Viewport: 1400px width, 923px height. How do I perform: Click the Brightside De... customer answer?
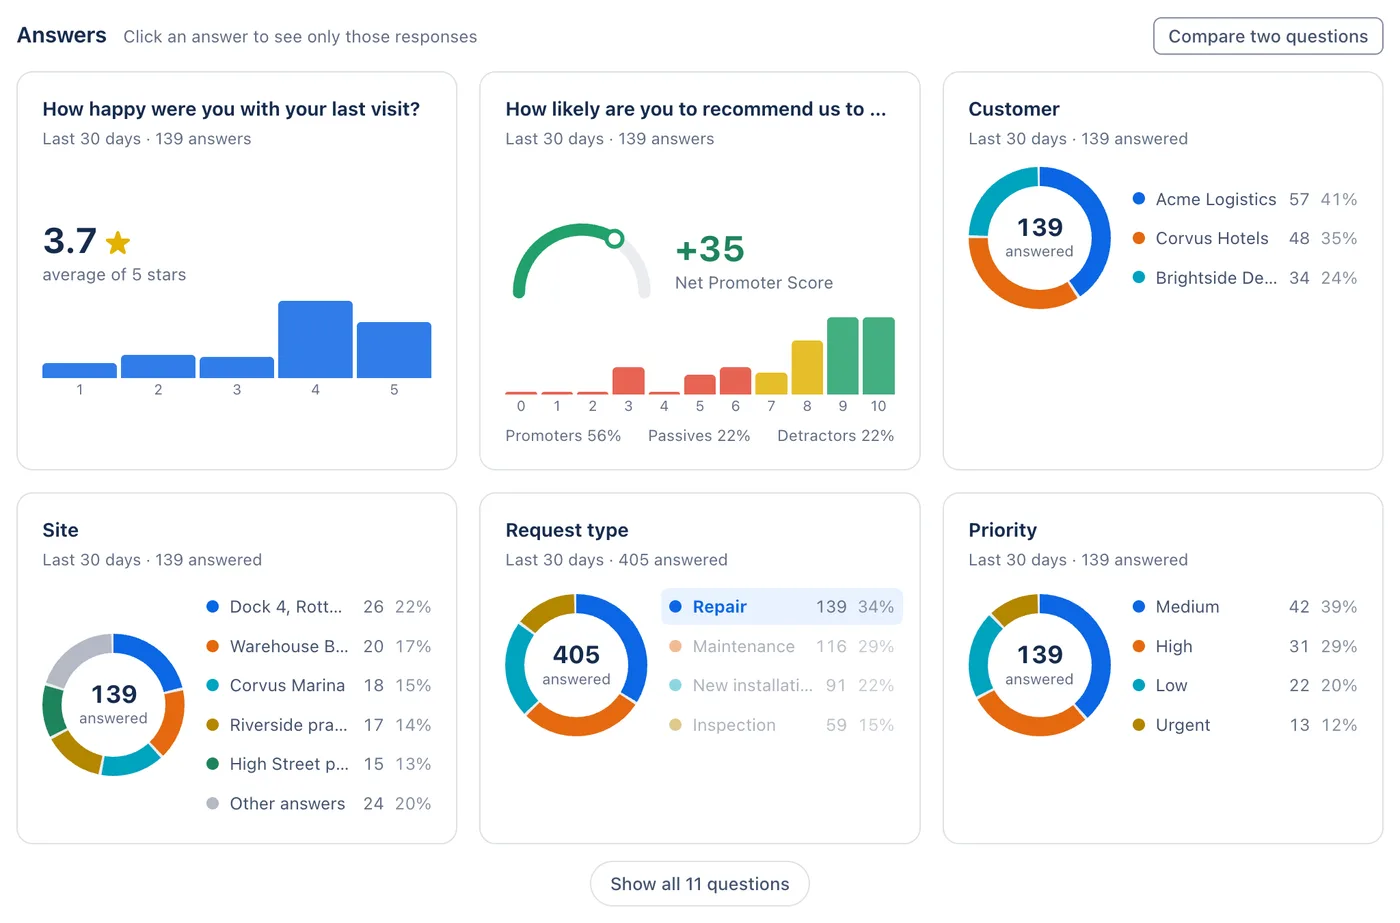1245,278
